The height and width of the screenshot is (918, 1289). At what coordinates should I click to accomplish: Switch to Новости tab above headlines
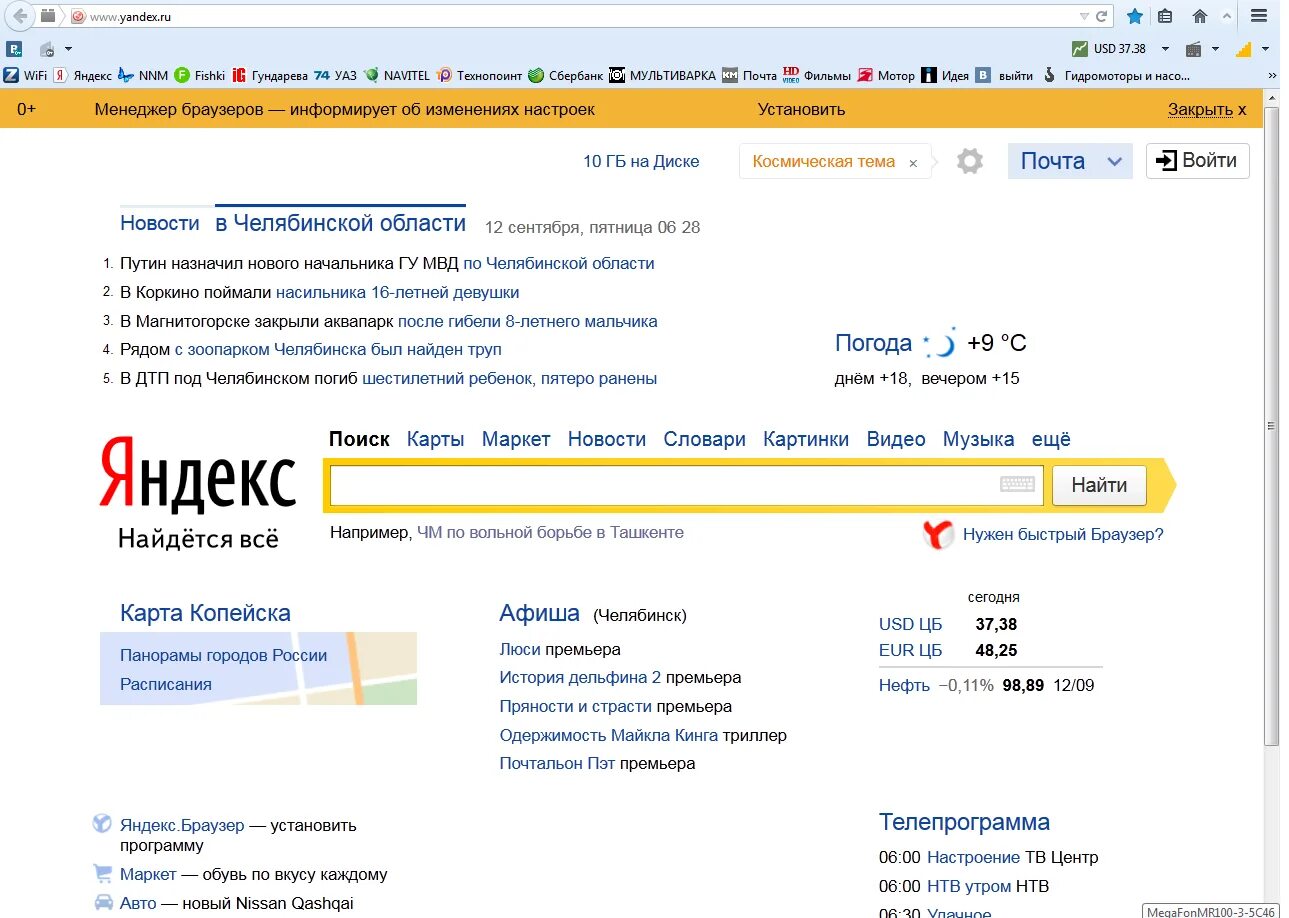pyautogui.click(x=160, y=223)
